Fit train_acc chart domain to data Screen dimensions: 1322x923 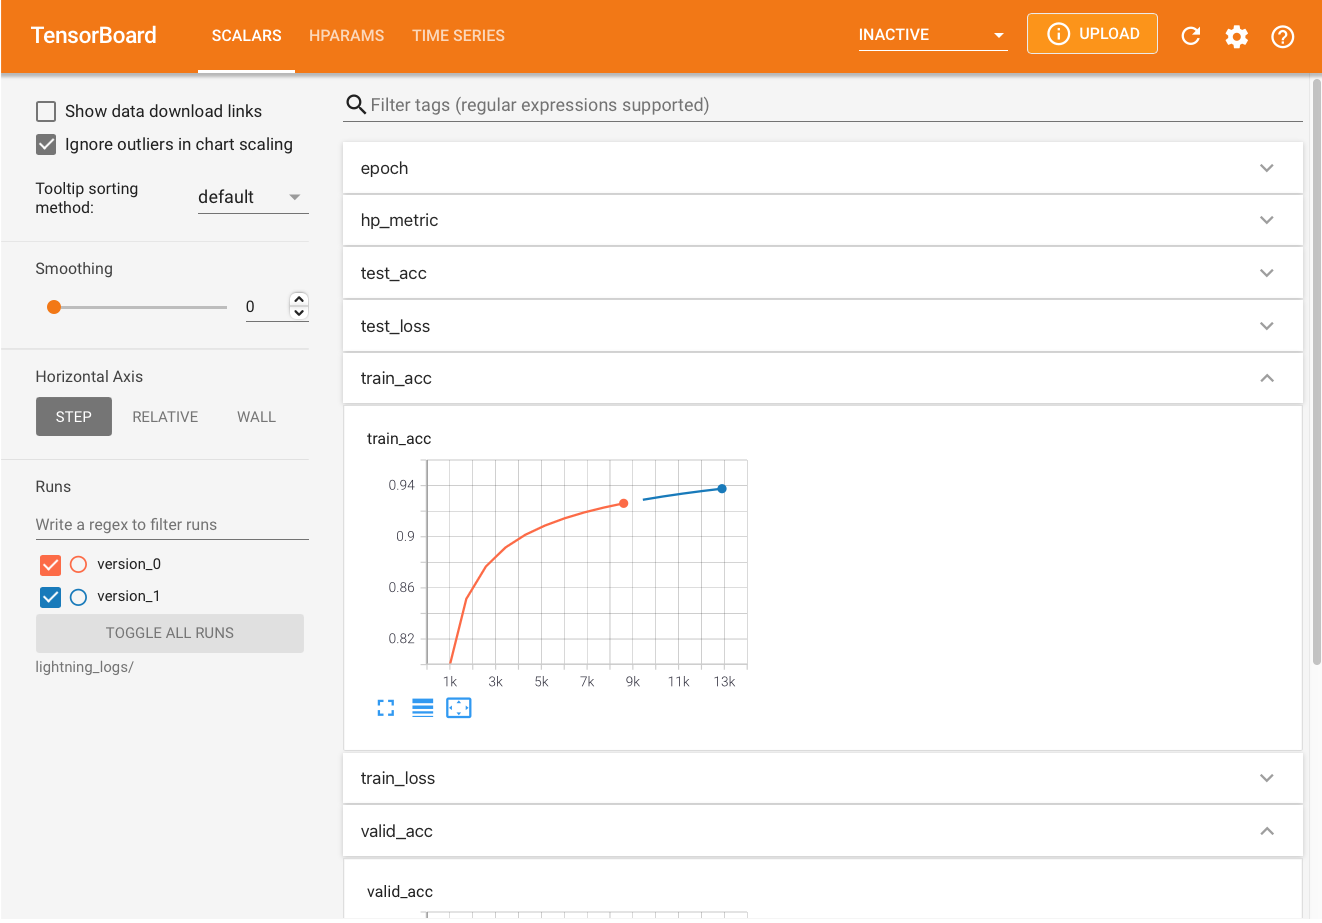[x=459, y=708]
